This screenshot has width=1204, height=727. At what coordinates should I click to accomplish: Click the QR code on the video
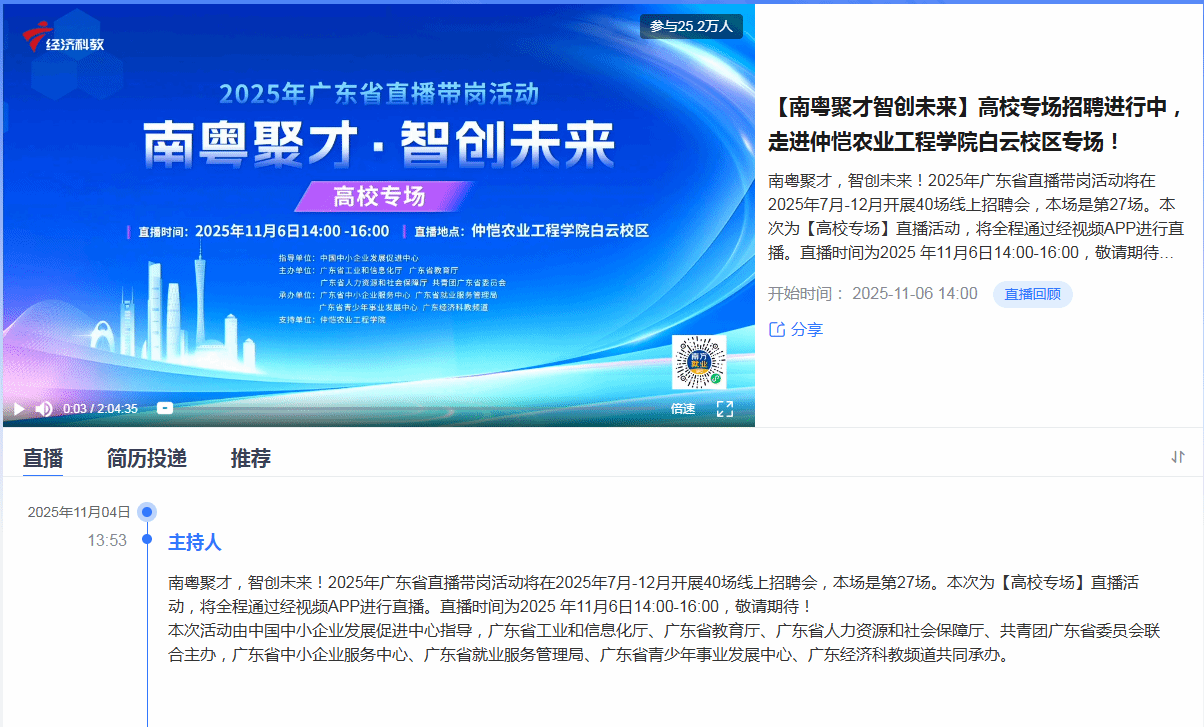698,362
